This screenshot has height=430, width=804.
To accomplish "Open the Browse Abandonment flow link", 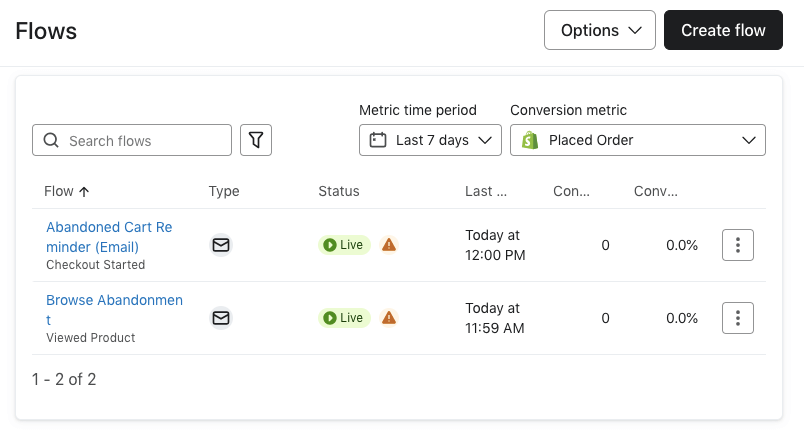I will coord(114,310).
